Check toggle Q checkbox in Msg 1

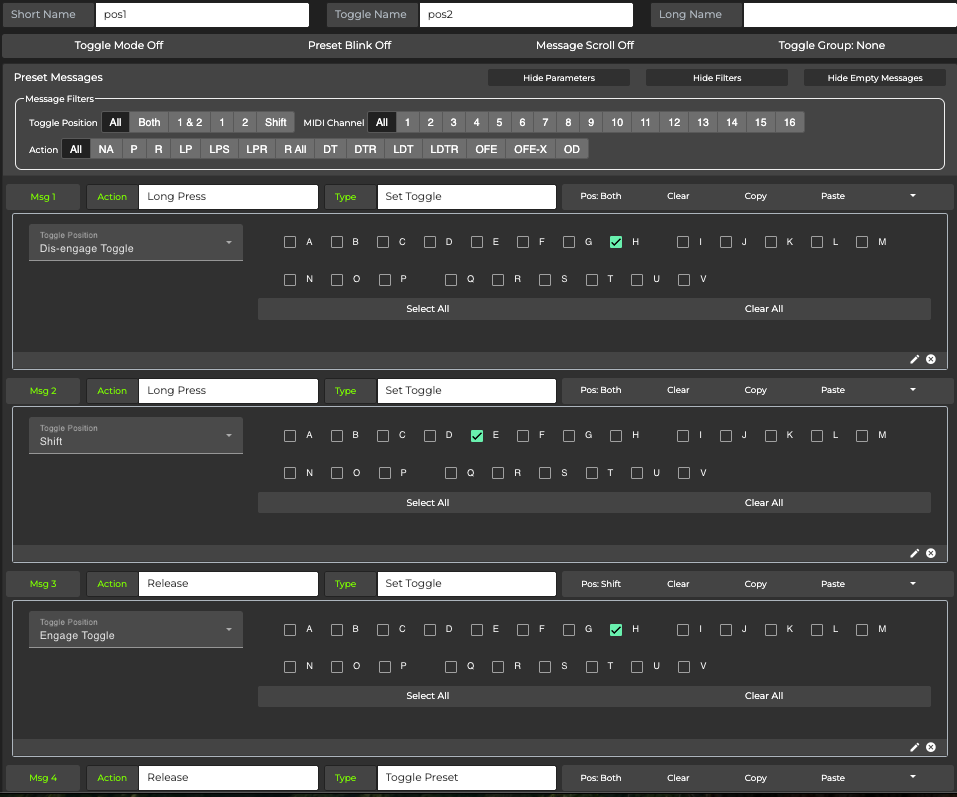(450, 279)
